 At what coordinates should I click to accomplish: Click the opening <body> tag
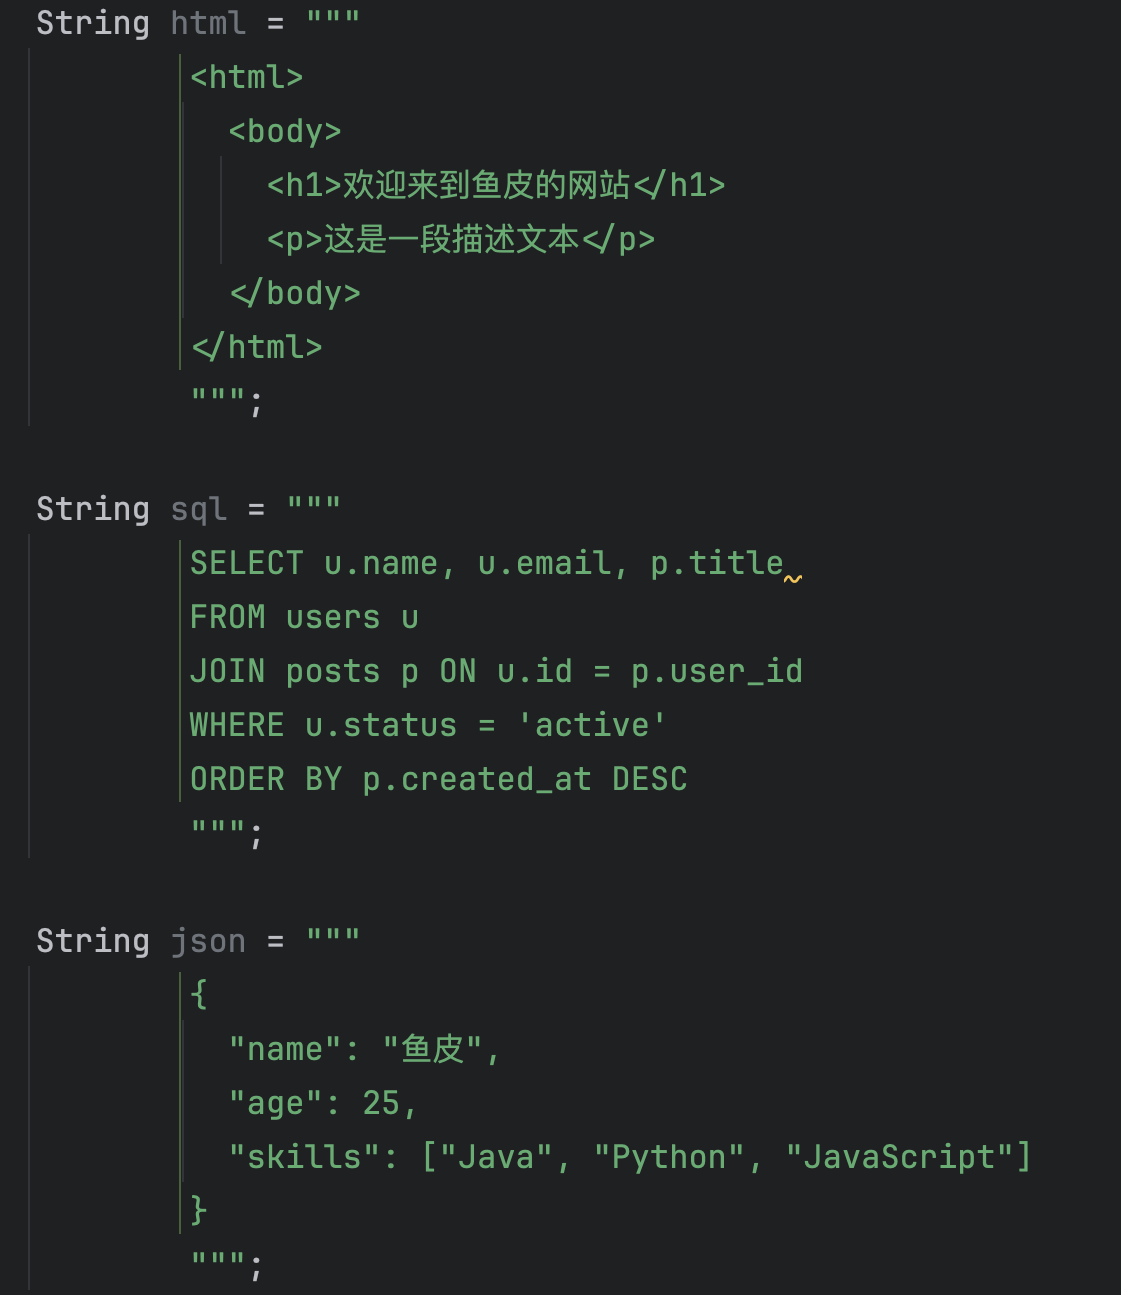[x=285, y=131]
